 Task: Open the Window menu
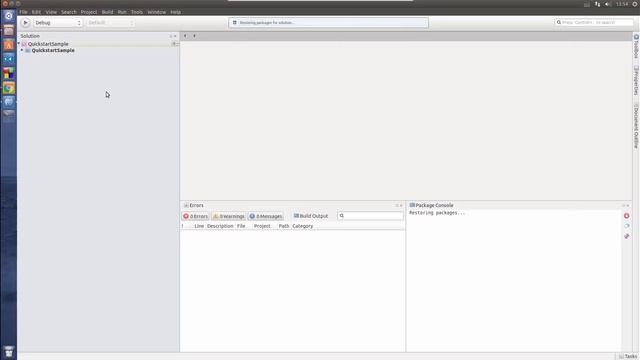[157, 12]
